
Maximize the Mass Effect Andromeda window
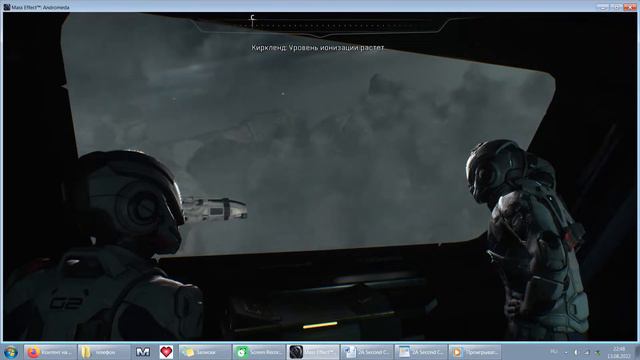(616, 7)
